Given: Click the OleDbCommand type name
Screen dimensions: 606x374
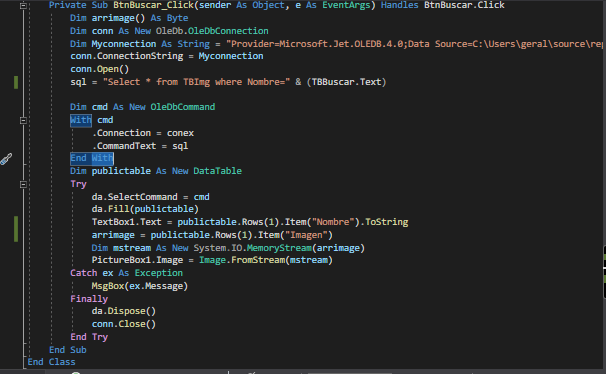Looking at the screenshot, I should 183,107.
